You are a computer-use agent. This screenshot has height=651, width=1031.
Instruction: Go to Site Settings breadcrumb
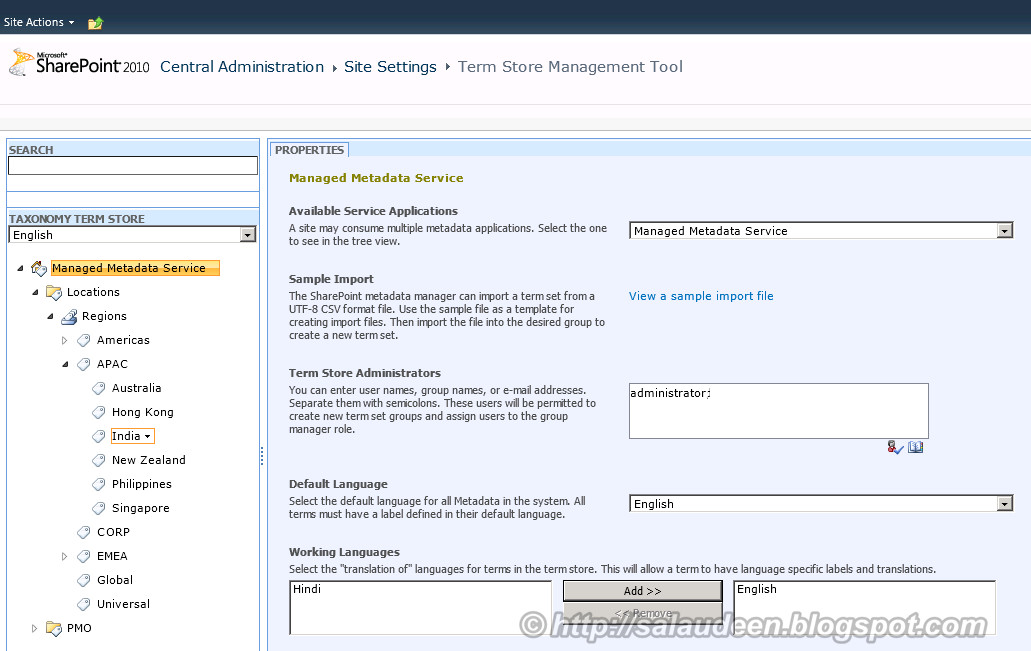click(390, 67)
